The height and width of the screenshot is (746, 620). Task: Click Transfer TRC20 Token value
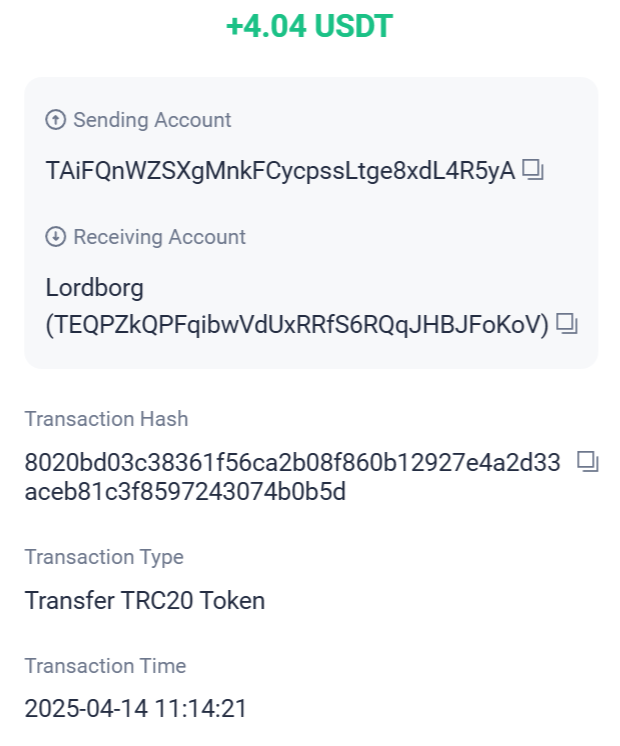[145, 600]
